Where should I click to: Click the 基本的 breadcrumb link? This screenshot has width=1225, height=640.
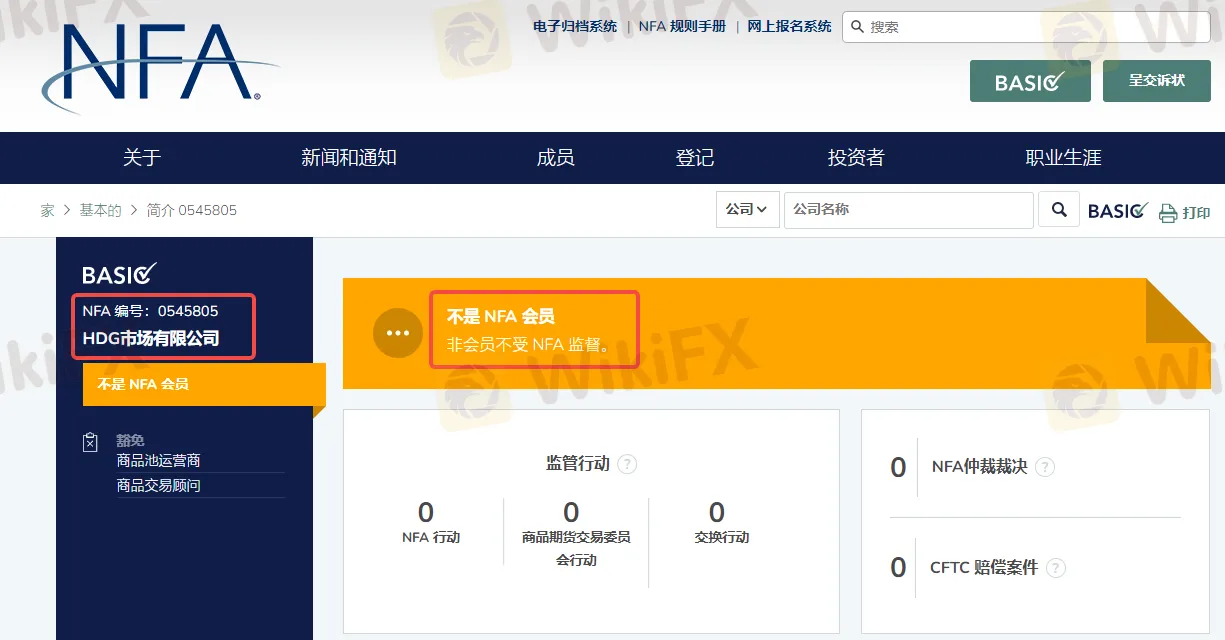click(100, 210)
